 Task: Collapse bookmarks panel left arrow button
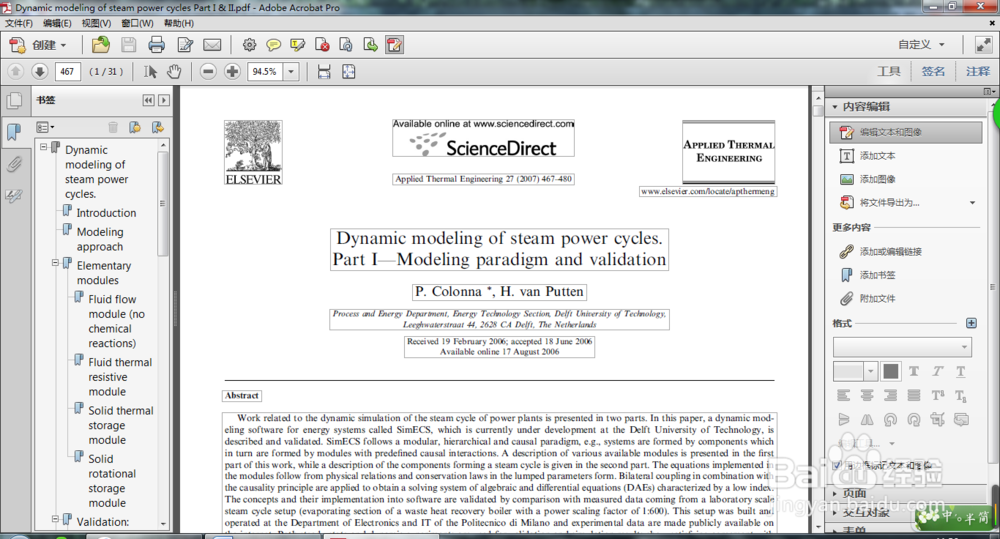(148, 100)
